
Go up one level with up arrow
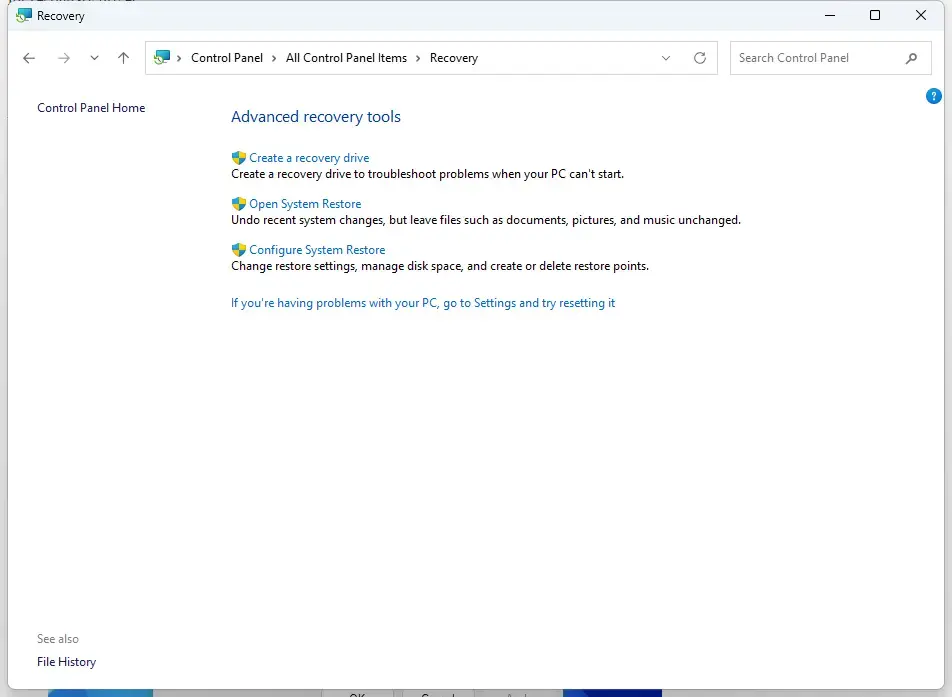point(123,58)
